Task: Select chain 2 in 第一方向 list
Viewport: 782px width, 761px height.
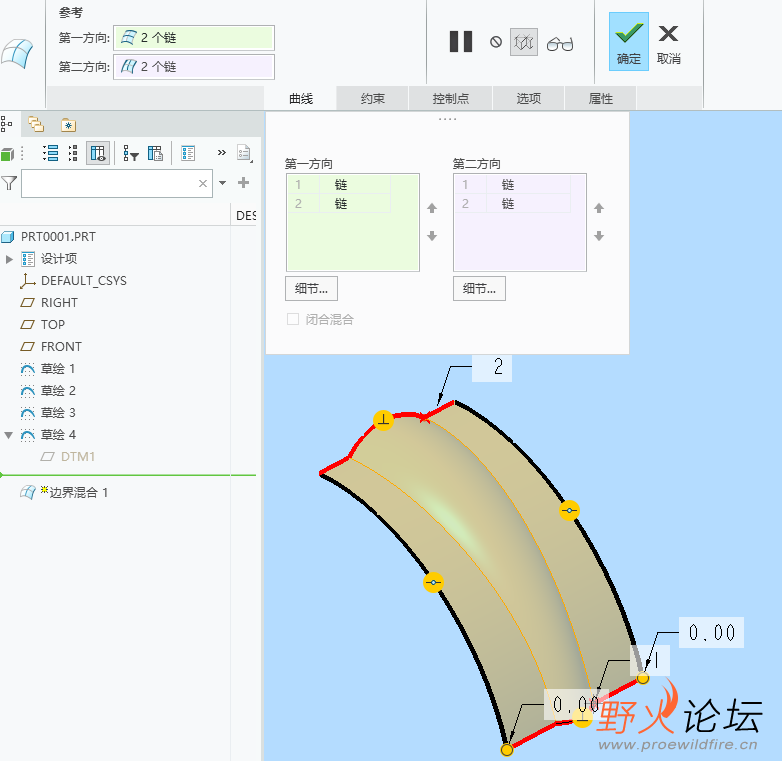Action: 339,203
